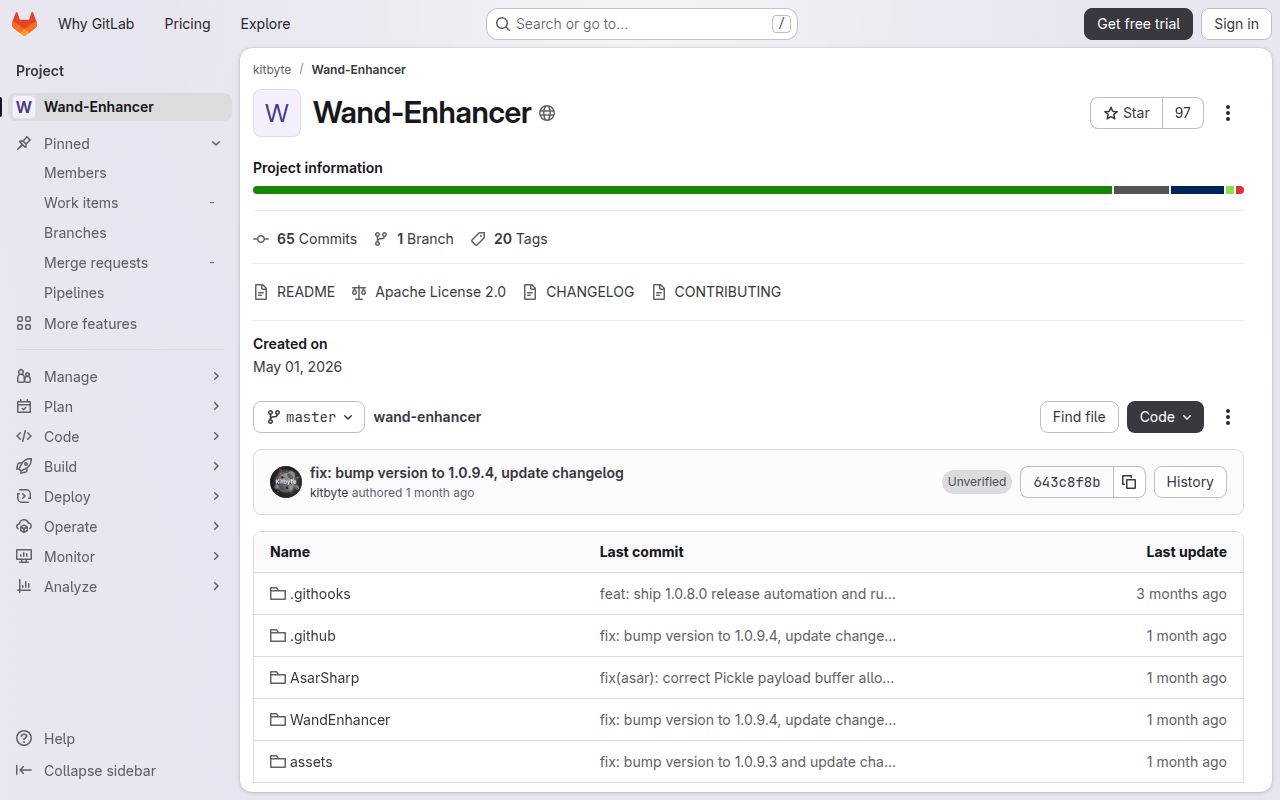Click the Operate cloud gear icon

click(24, 527)
